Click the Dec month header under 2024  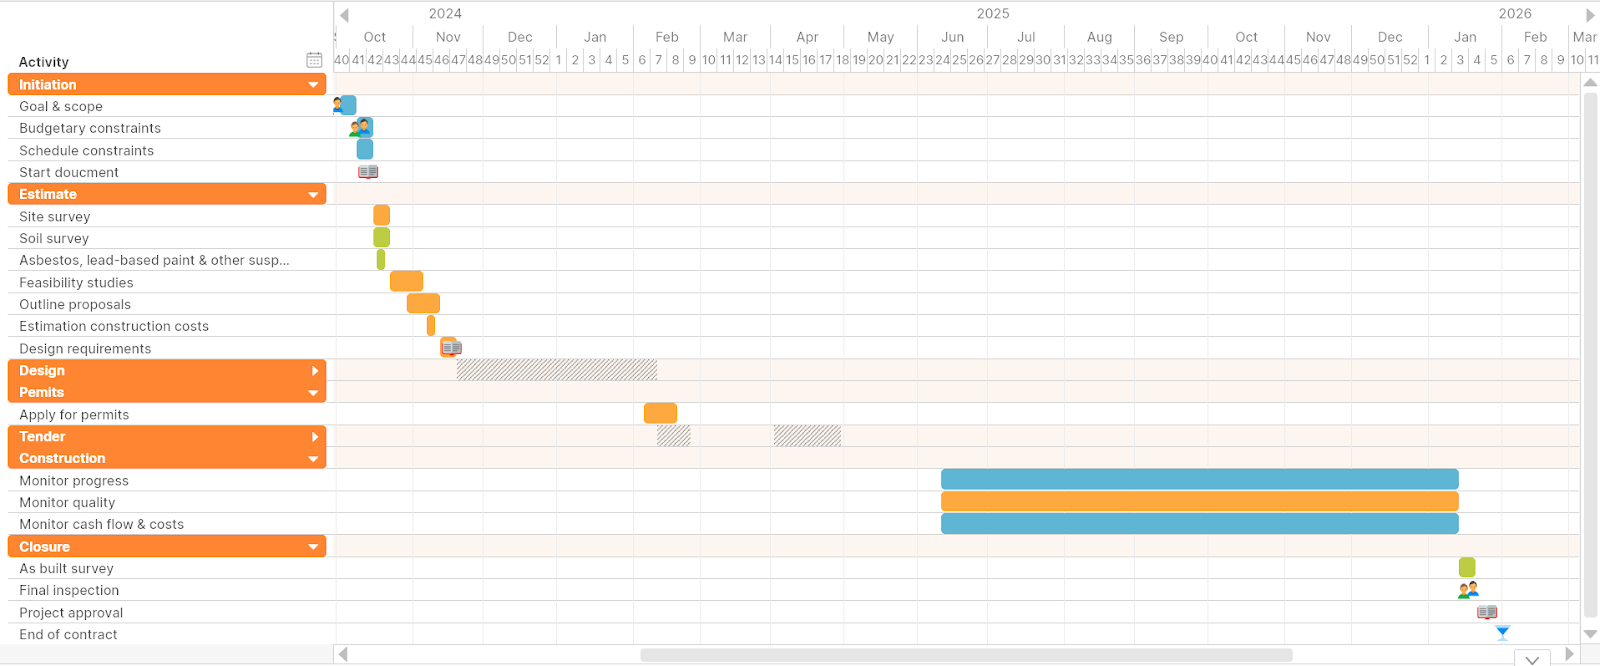click(x=520, y=37)
